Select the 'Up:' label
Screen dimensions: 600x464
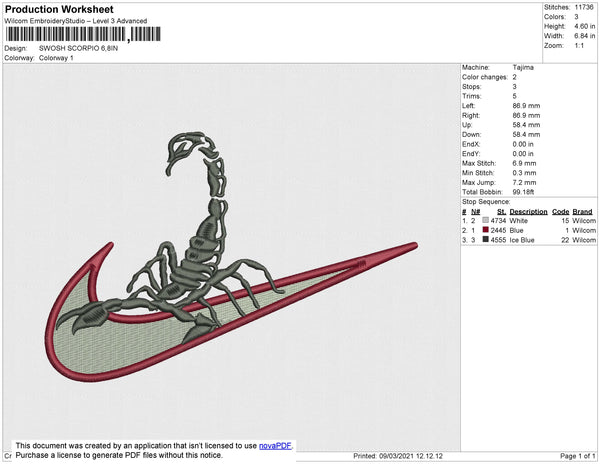467,125
